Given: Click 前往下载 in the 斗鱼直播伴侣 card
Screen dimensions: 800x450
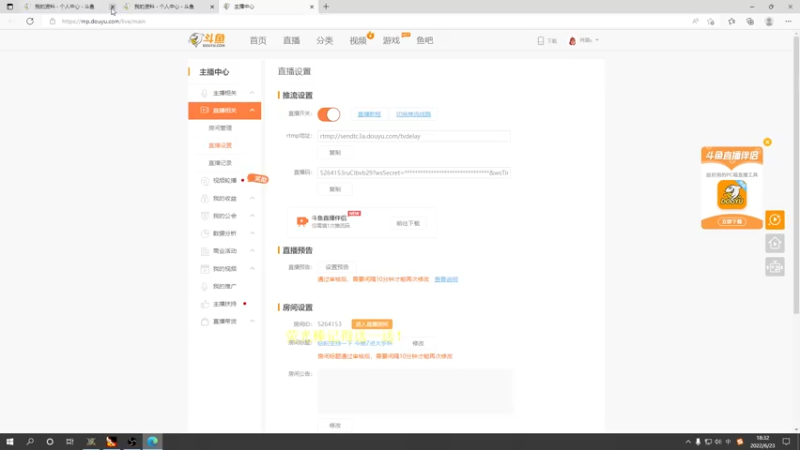Looking at the screenshot, I should [408, 223].
